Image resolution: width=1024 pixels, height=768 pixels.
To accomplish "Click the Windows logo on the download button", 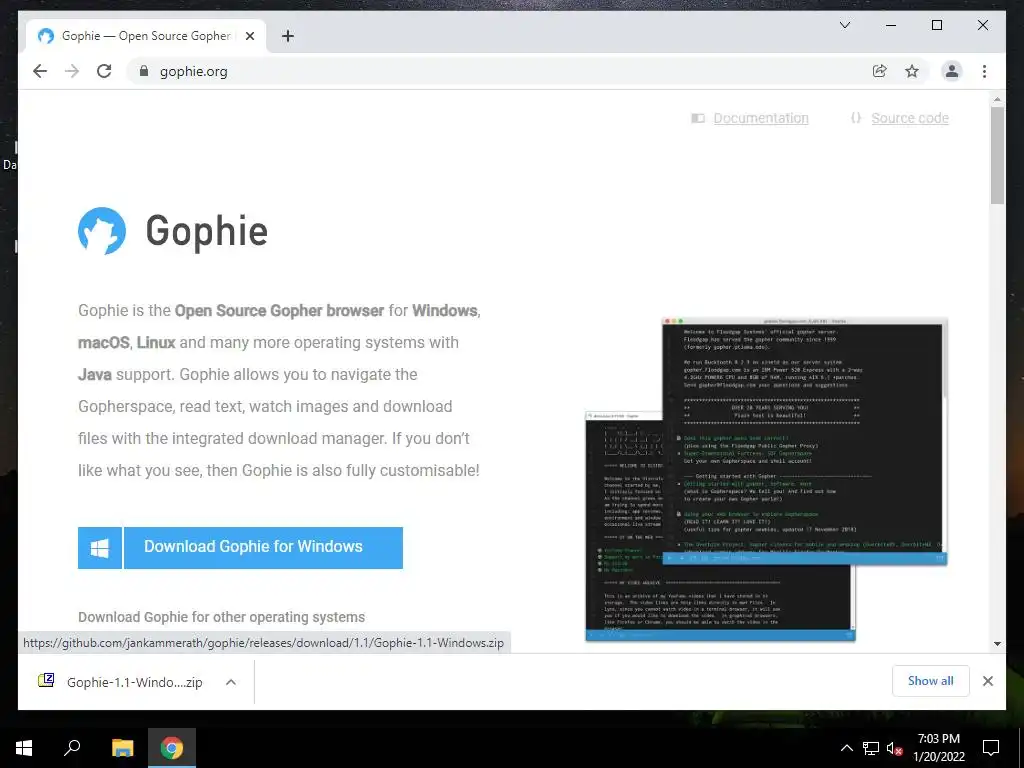I will (x=99, y=548).
